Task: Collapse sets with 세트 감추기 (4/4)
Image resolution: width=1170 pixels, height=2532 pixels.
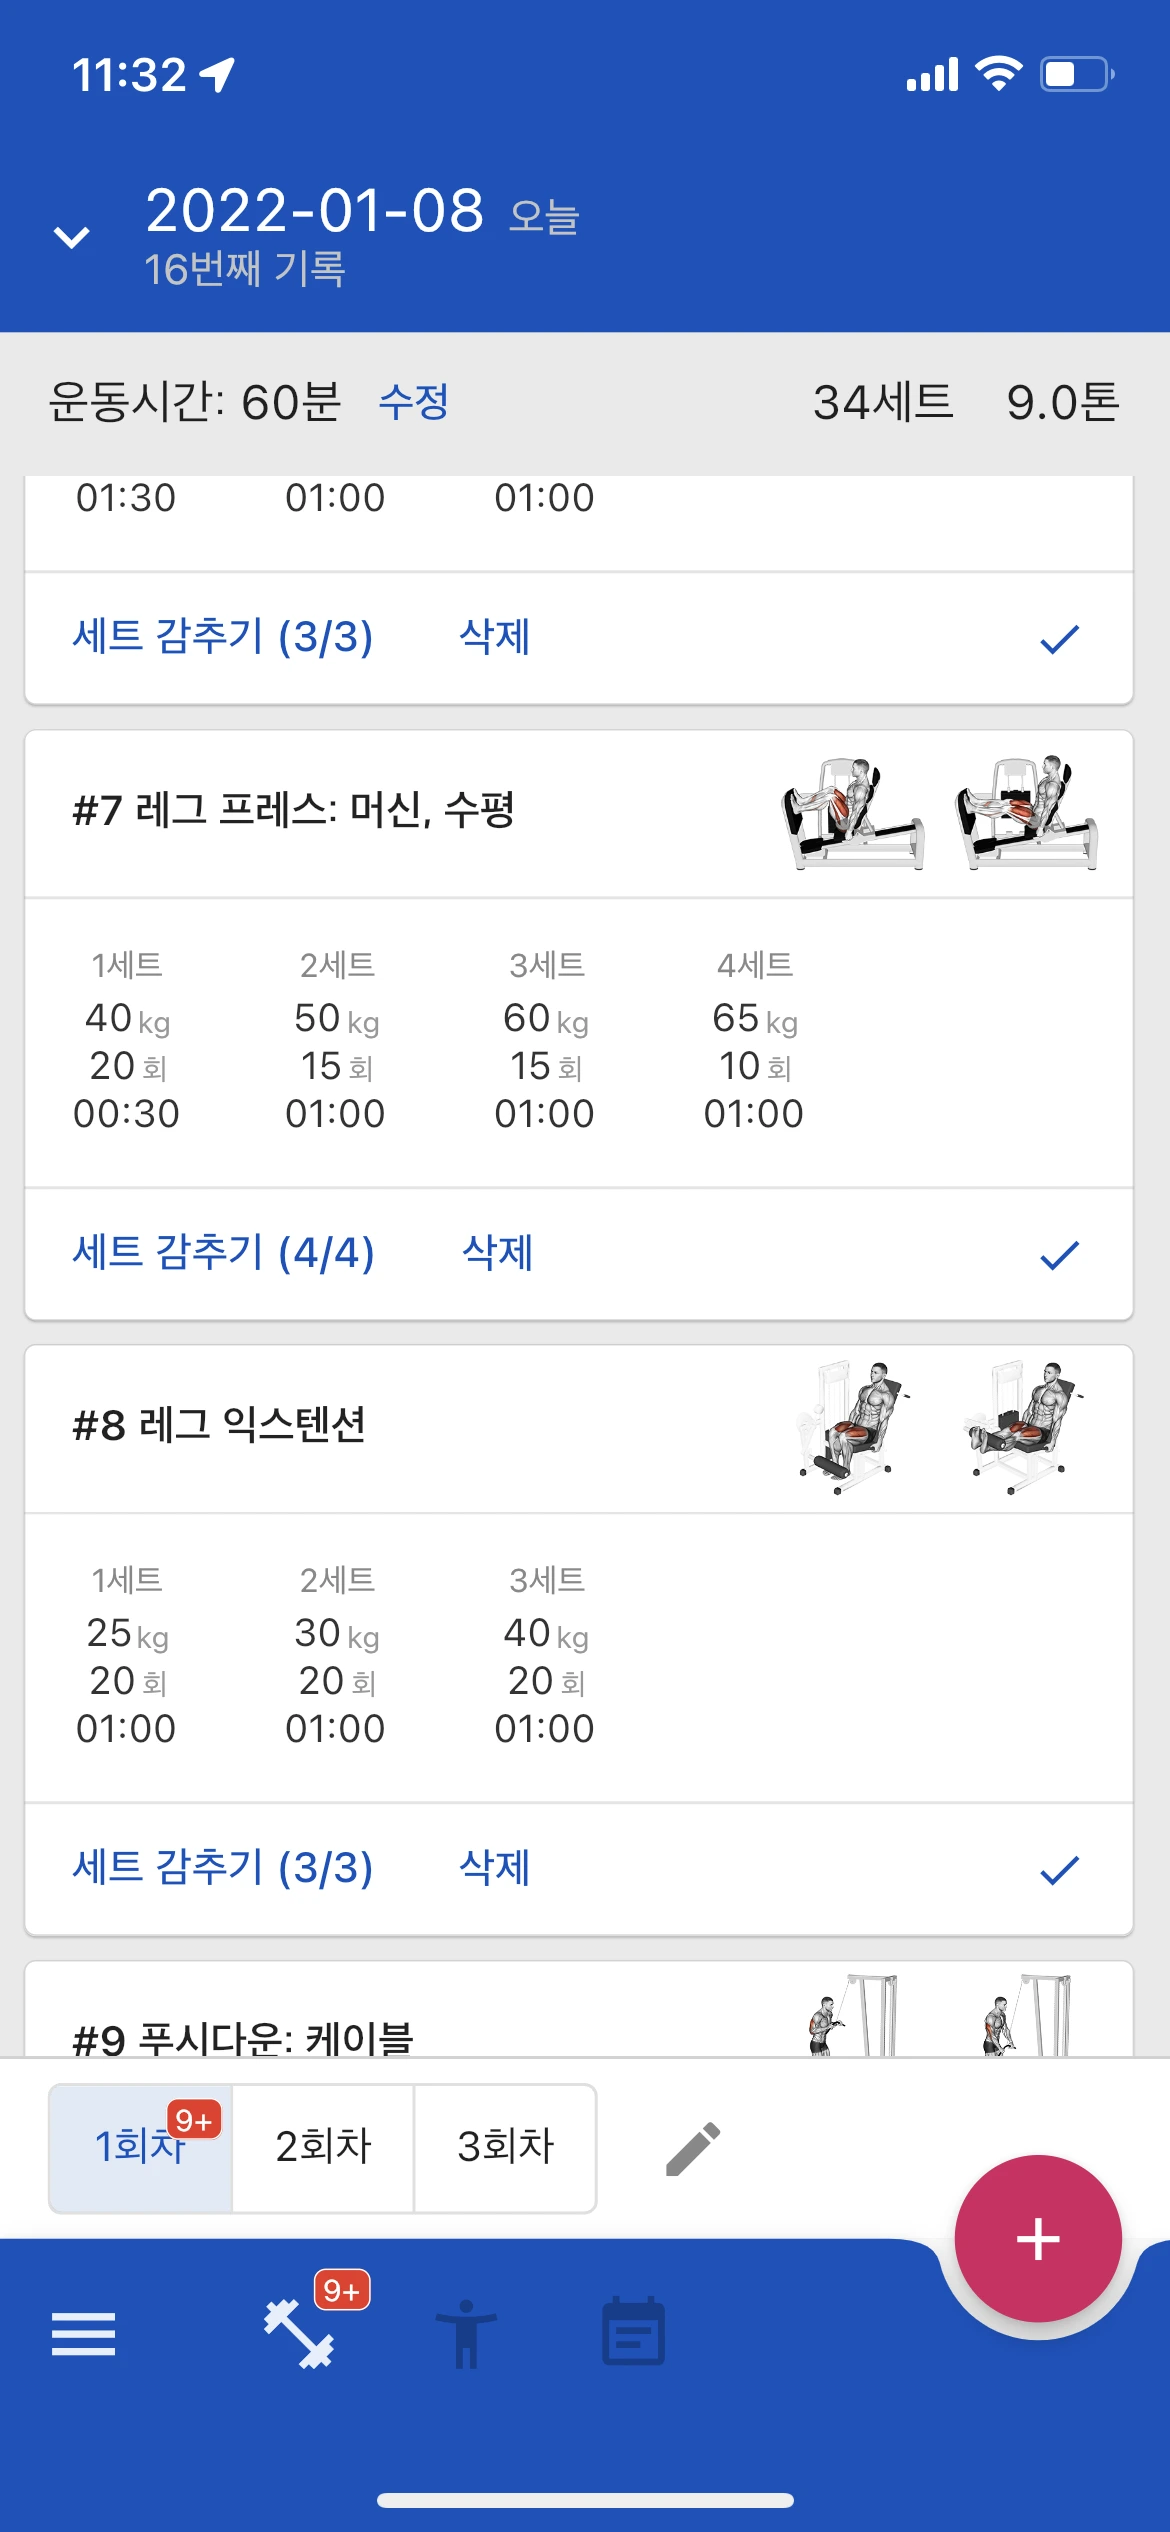Action: coord(224,1253)
